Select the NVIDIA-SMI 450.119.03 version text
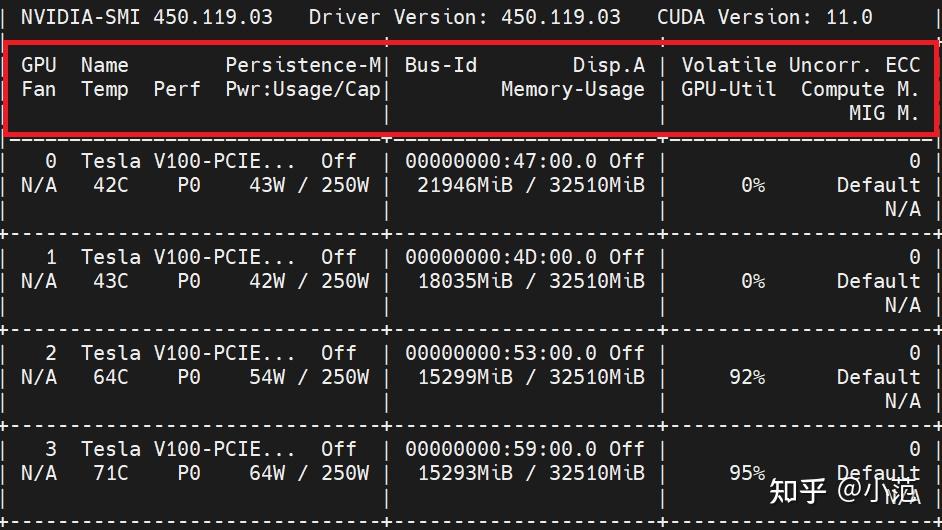Screen dimensions: 942x530 point(147,17)
